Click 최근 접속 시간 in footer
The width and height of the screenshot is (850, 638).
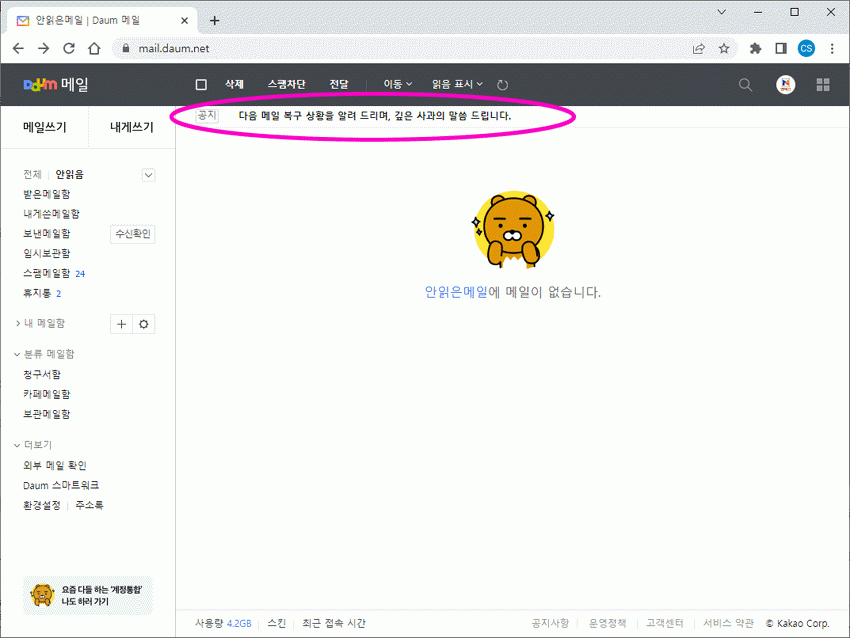tap(334, 623)
